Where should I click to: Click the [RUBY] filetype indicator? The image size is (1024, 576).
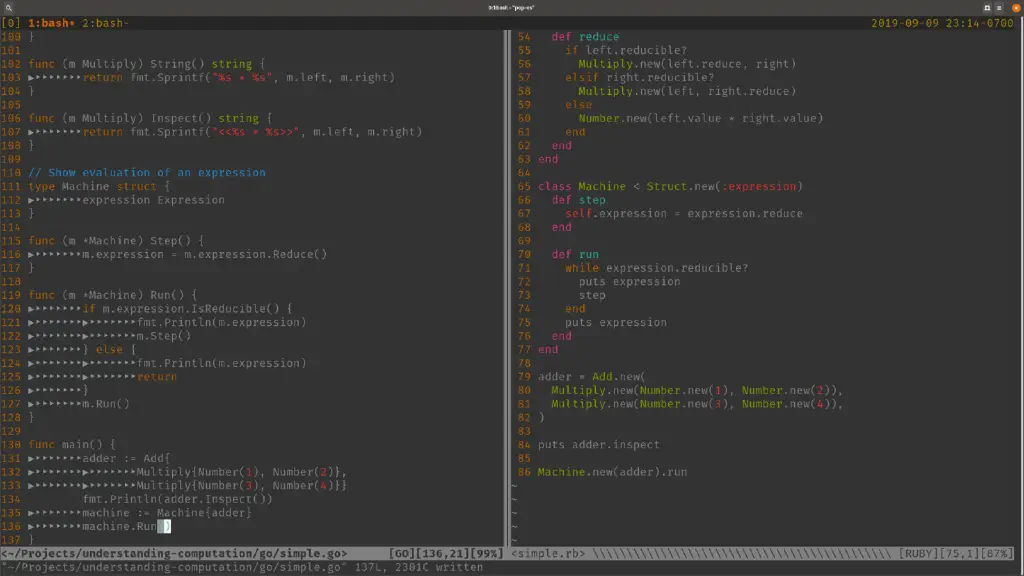click(922, 553)
